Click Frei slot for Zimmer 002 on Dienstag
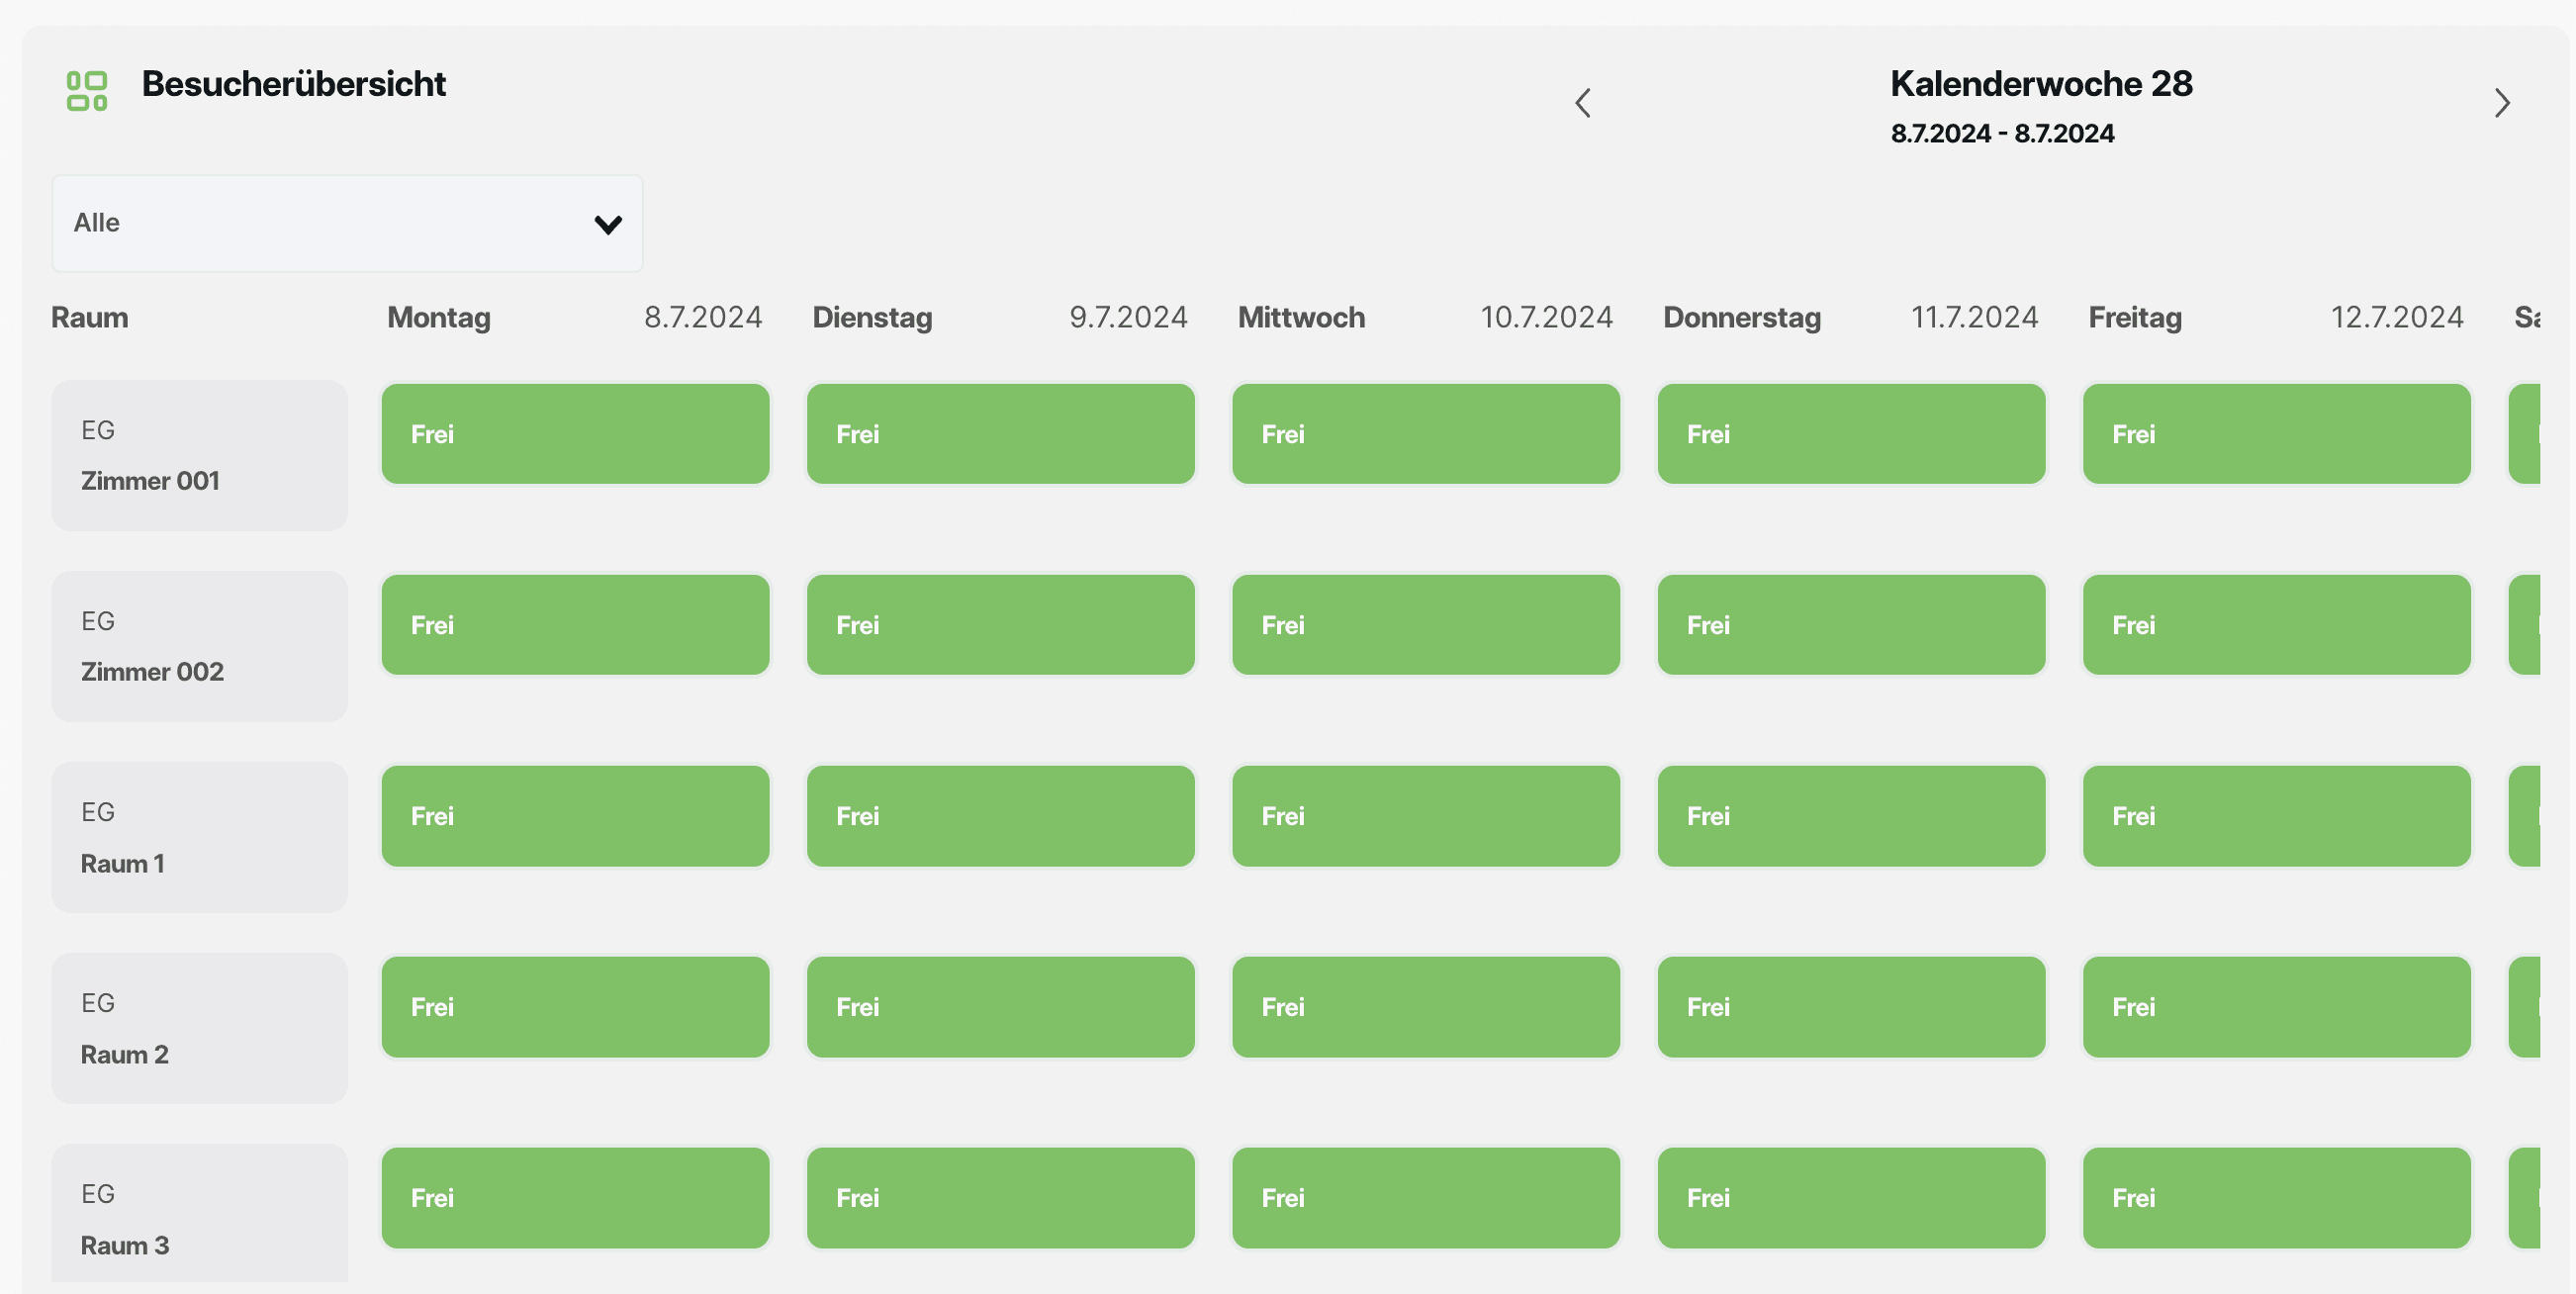Viewport: 2576px width, 1294px height. pyautogui.click(x=1000, y=625)
